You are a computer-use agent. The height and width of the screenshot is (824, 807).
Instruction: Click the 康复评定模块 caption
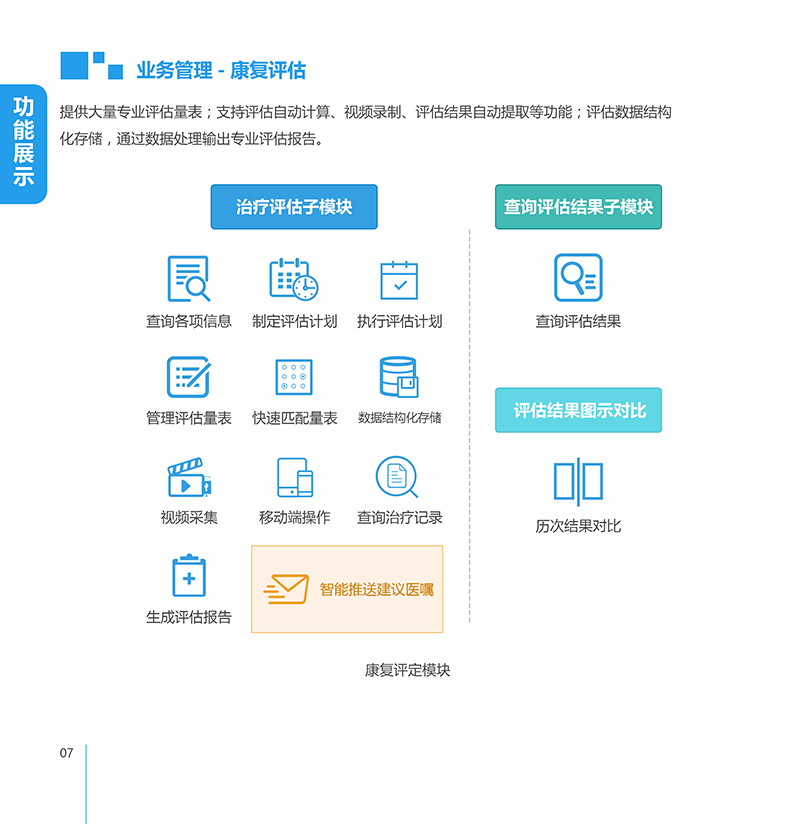pos(407,670)
